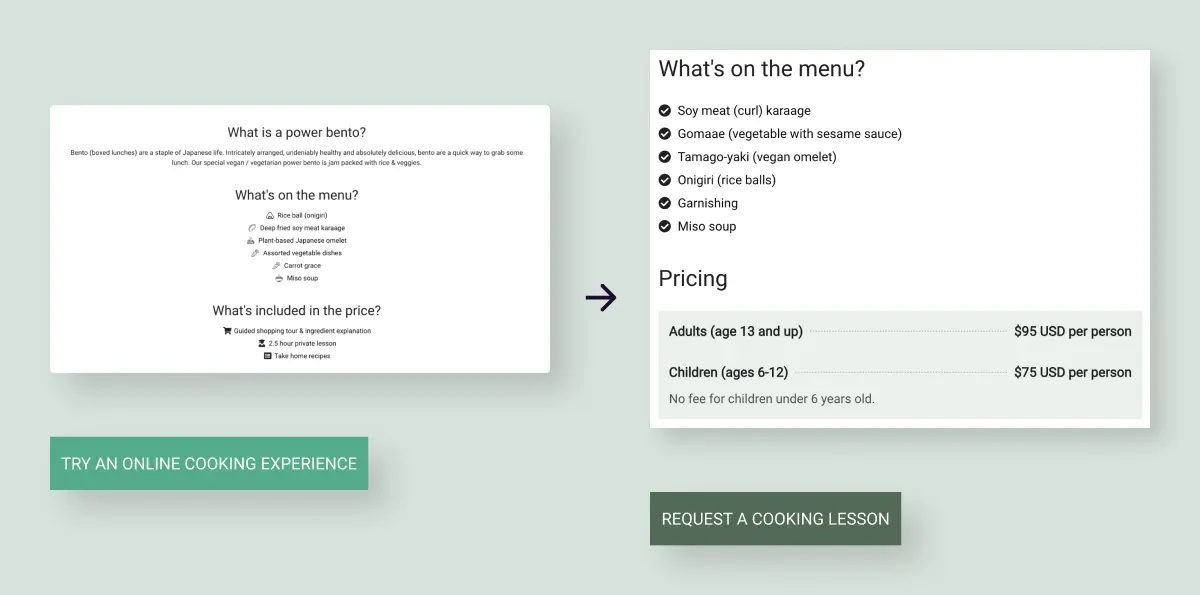Click Request a Cooking Lesson button

tap(775, 518)
